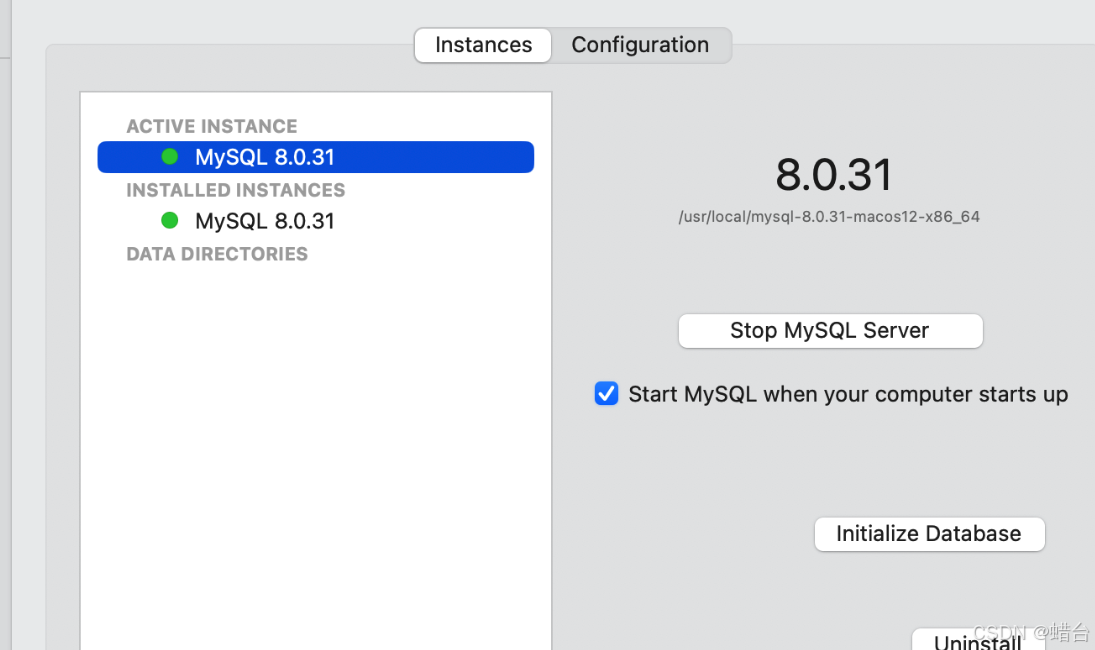1095x650 pixels.
Task: Click the ACTIVE INSTANCE section header
Action: point(212,126)
